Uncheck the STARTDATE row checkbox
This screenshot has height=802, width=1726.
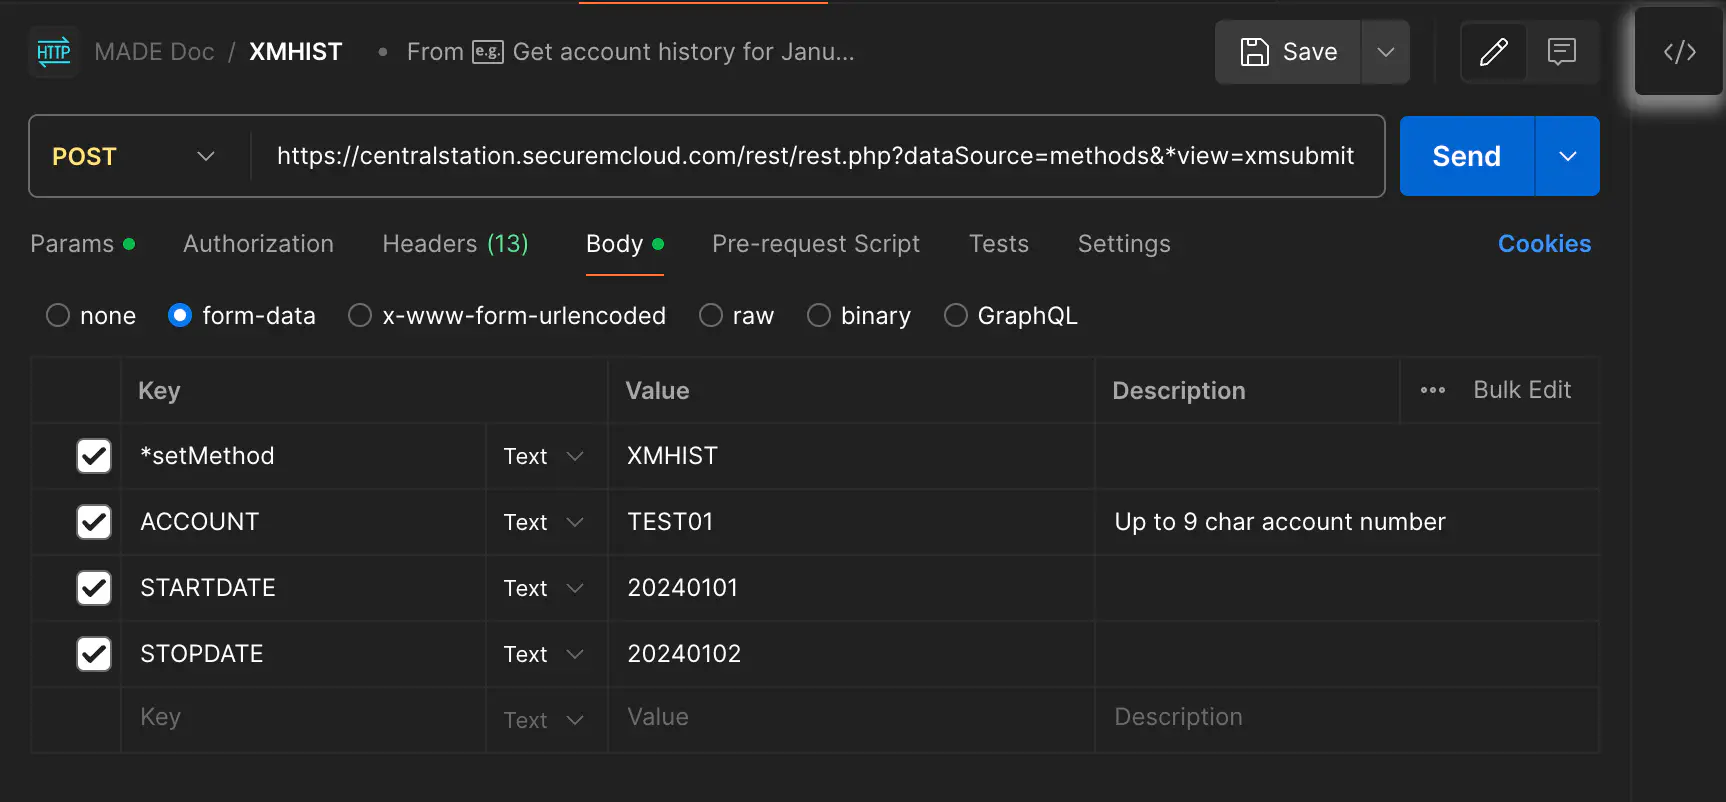[x=94, y=588]
